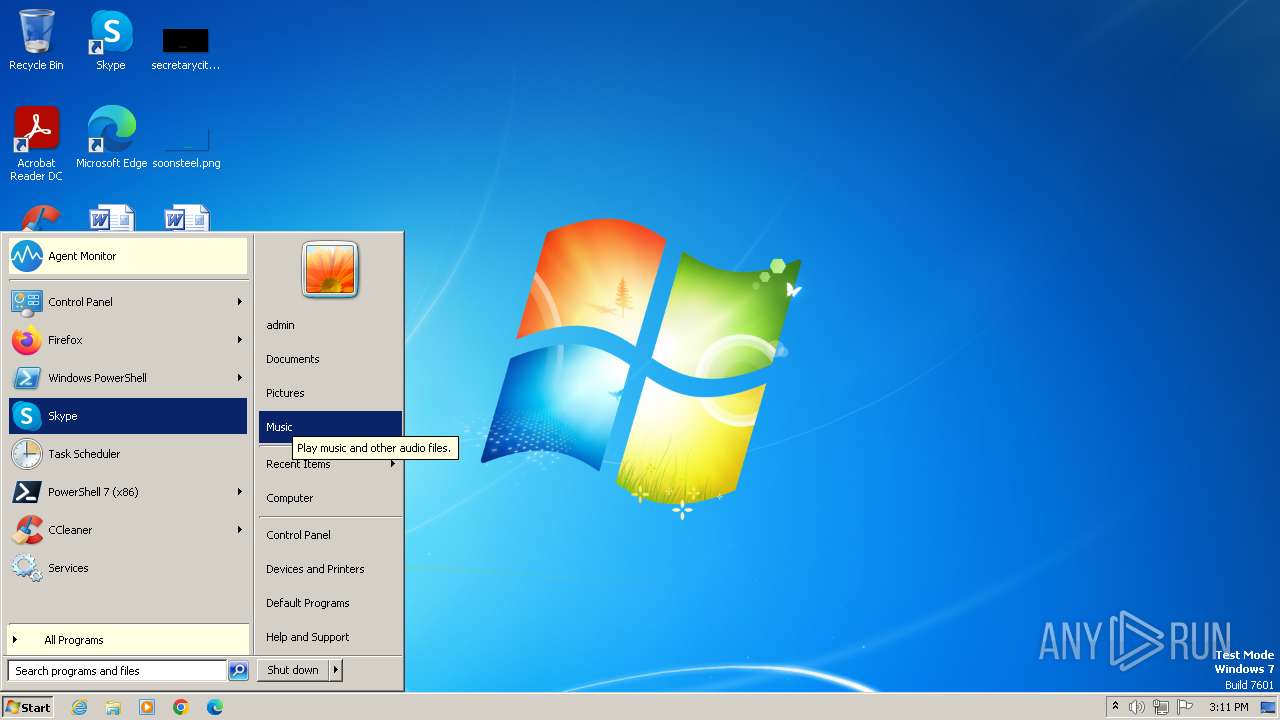1280x720 pixels.
Task: Open Action Center flag icon
Action: pyautogui.click(x=1185, y=707)
